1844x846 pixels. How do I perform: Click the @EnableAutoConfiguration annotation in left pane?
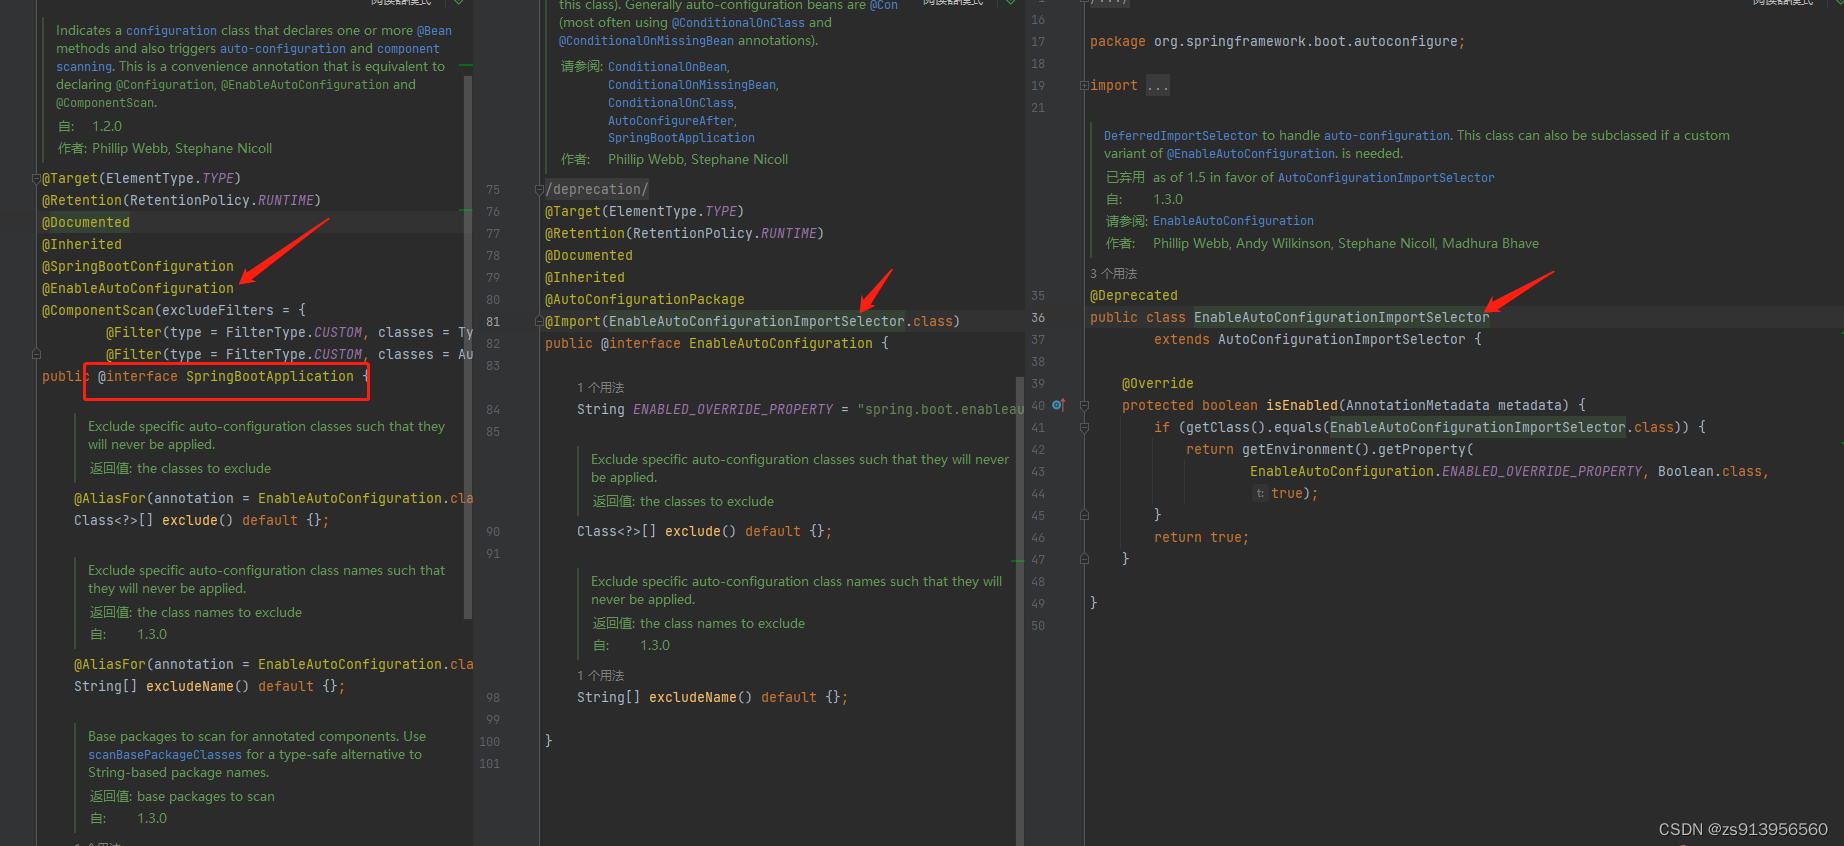[138, 289]
